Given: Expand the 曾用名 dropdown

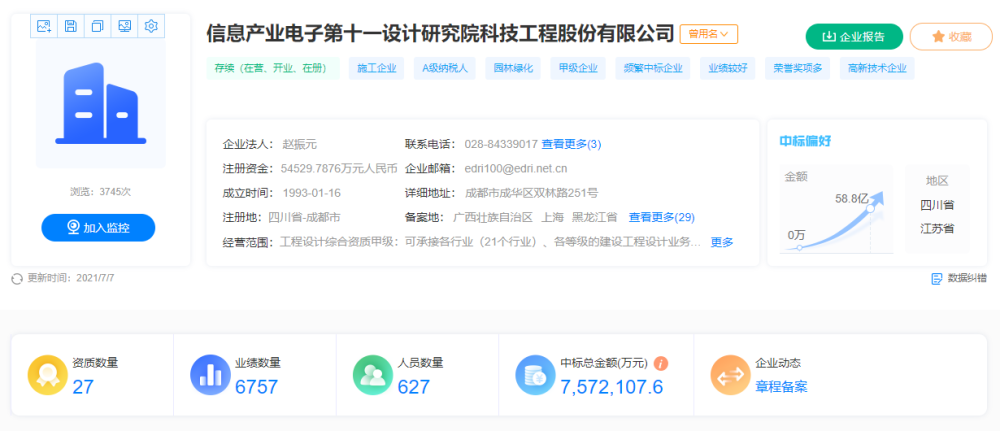Looking at the screenshot, I should click(x=709, y=34).
